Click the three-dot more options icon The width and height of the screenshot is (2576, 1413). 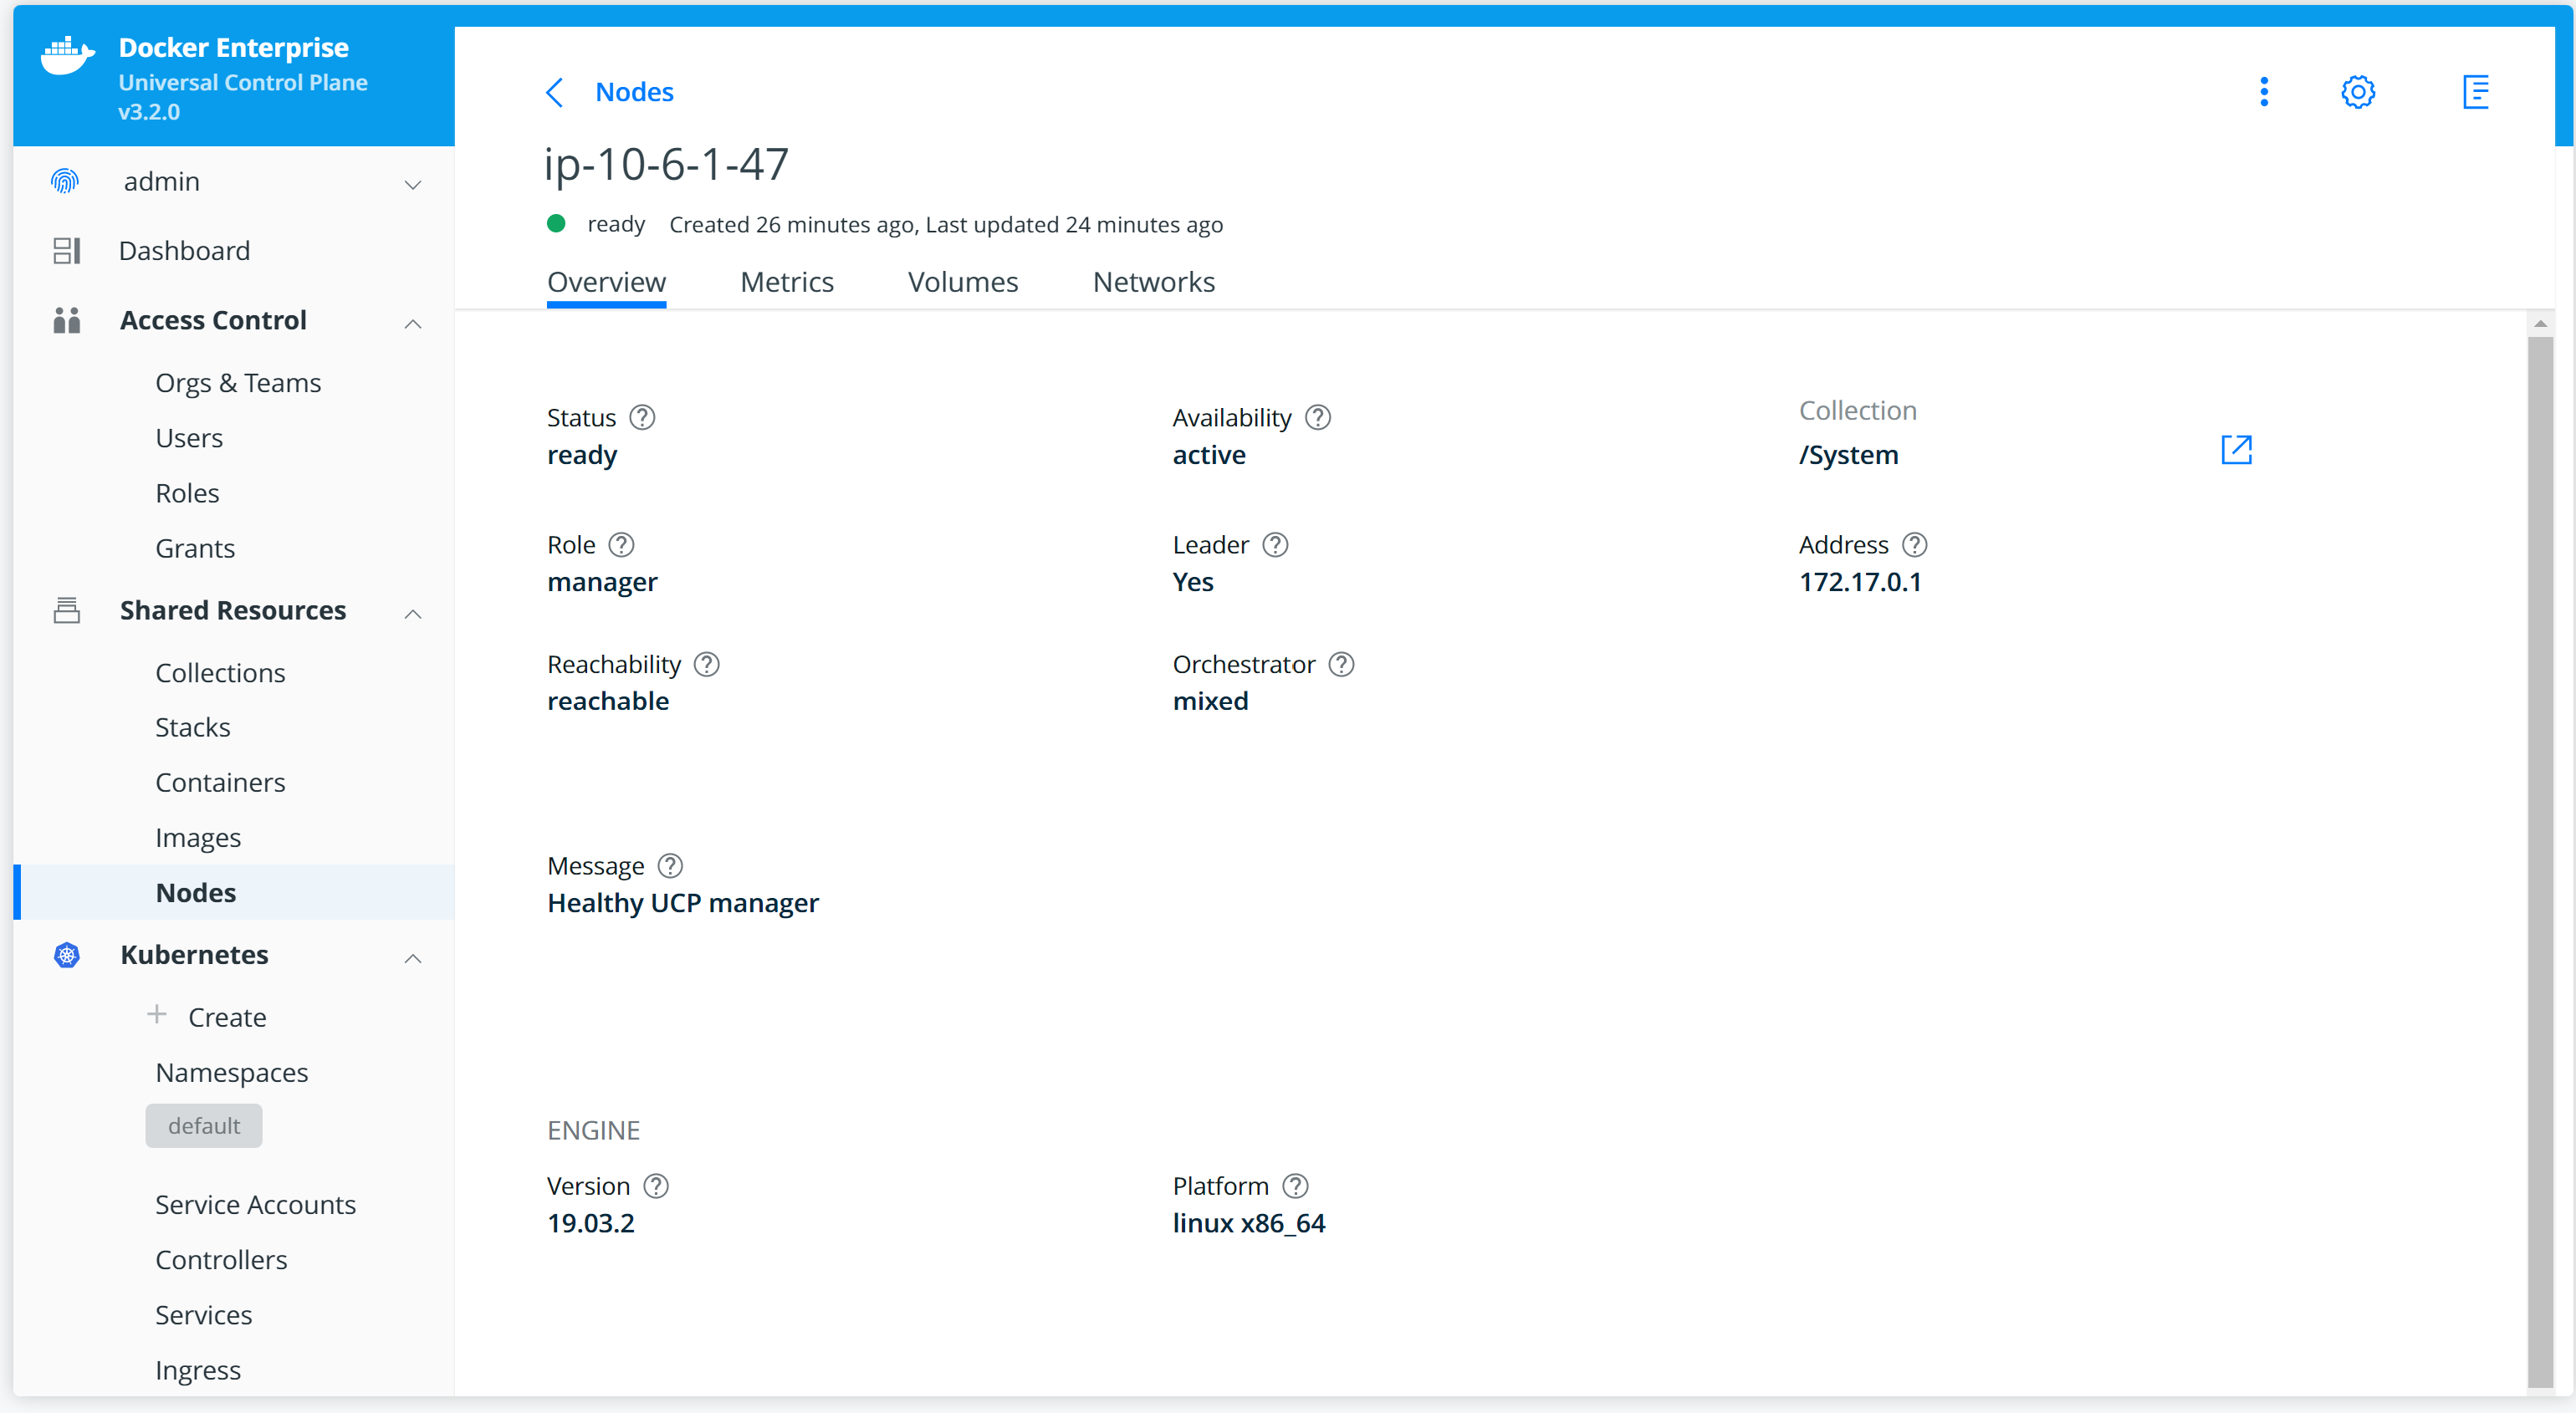pos(2264,92)
